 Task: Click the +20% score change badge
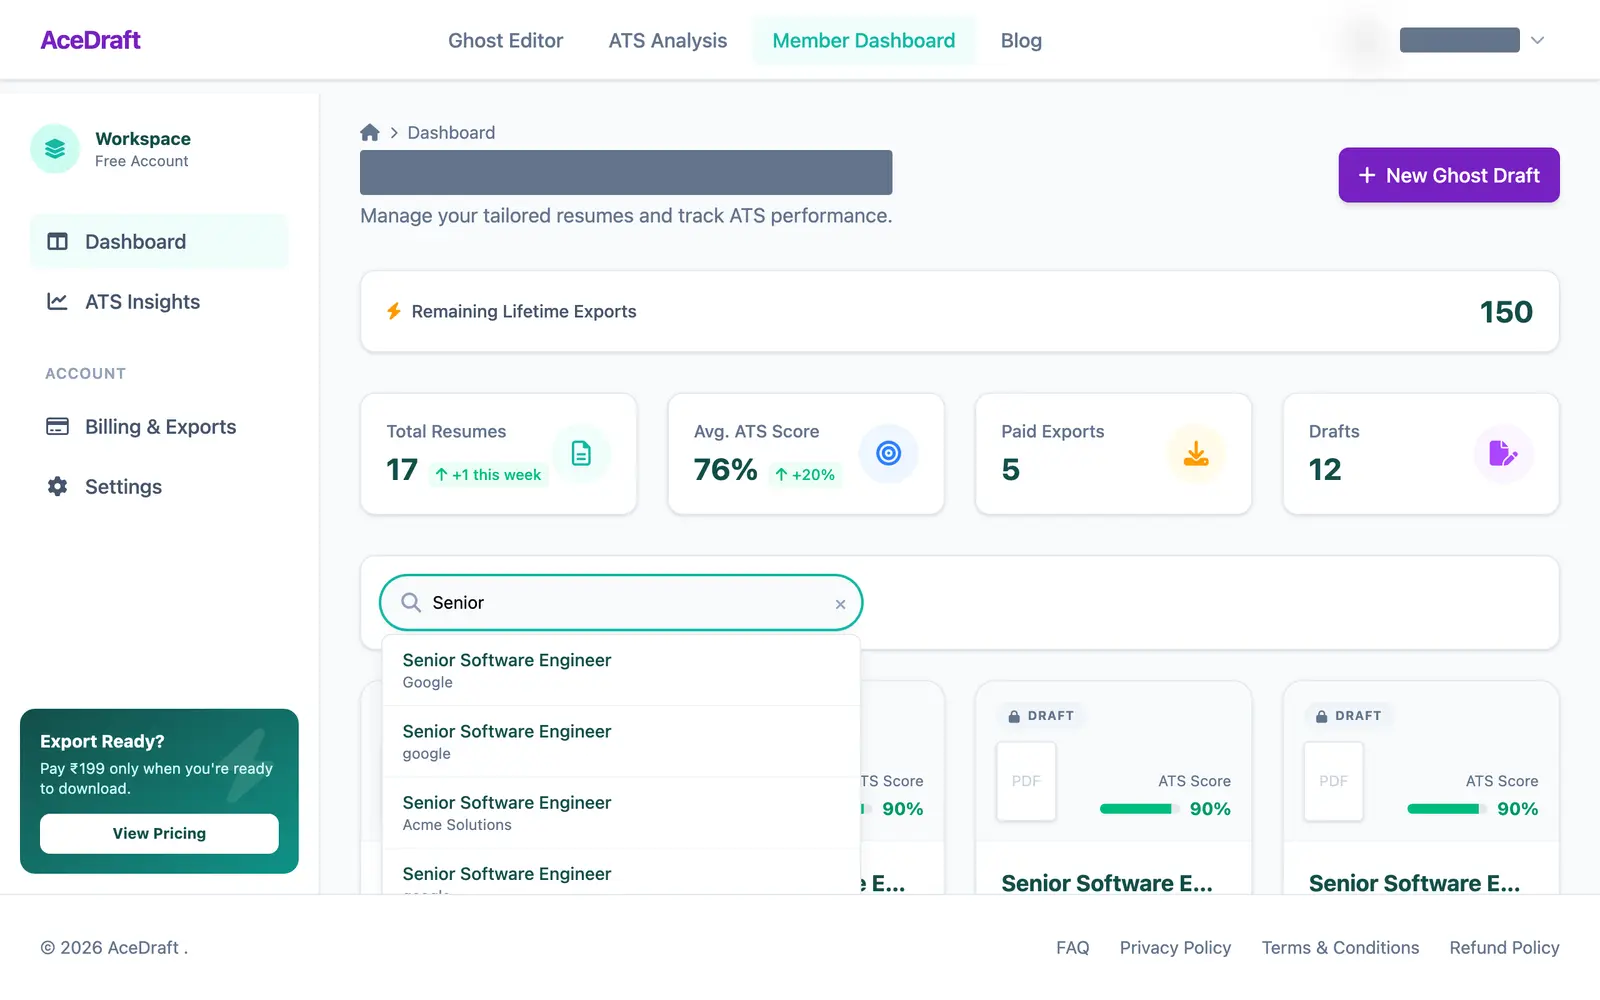click(x=805, y=475)
